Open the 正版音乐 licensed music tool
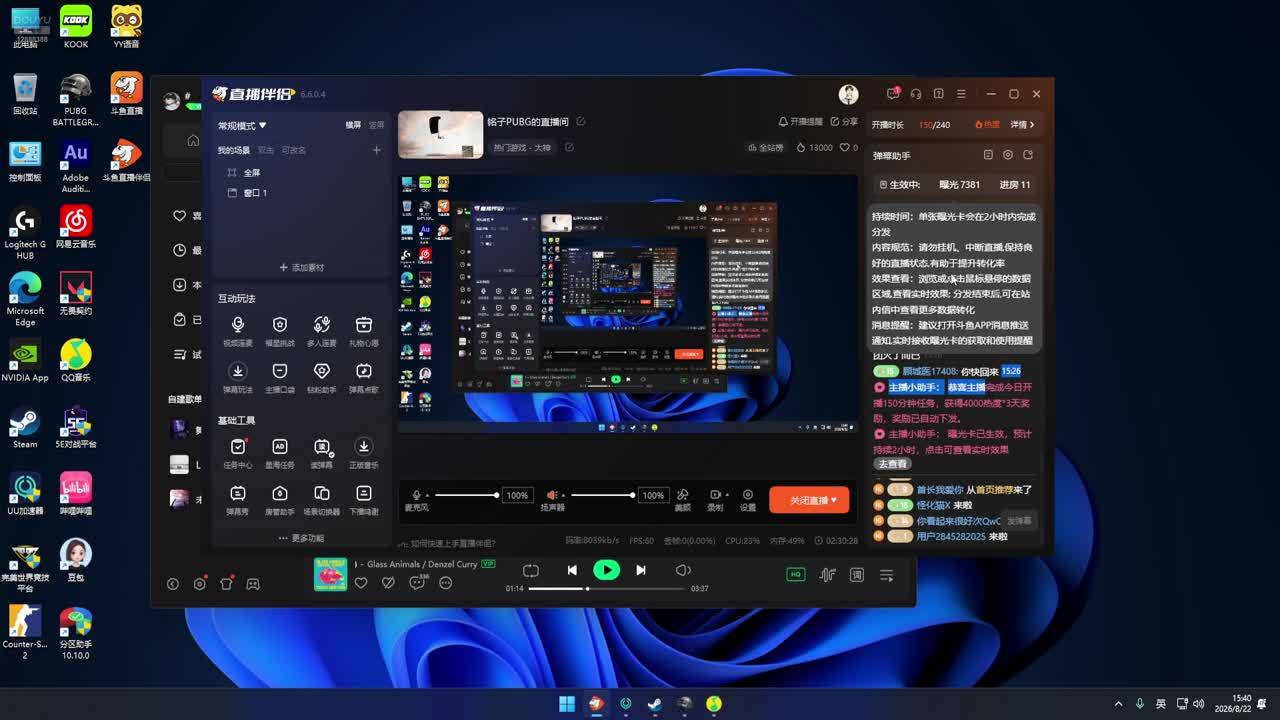 point(364,453)
